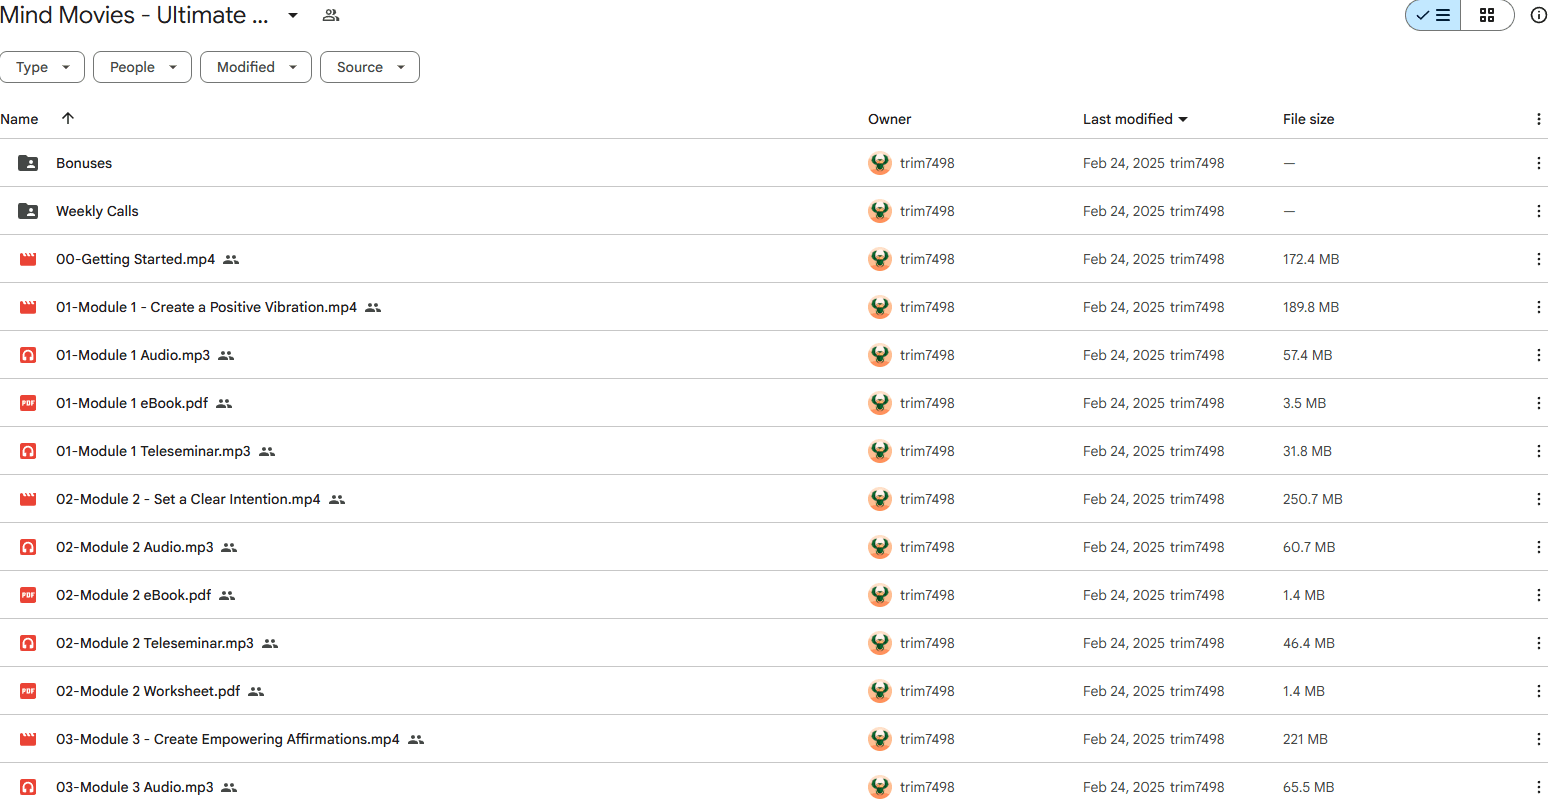The image size is (1548, 803).
Task: Open more actions for 02-Module 2 Set a Clear Intention
Action: click(1538, 499)
